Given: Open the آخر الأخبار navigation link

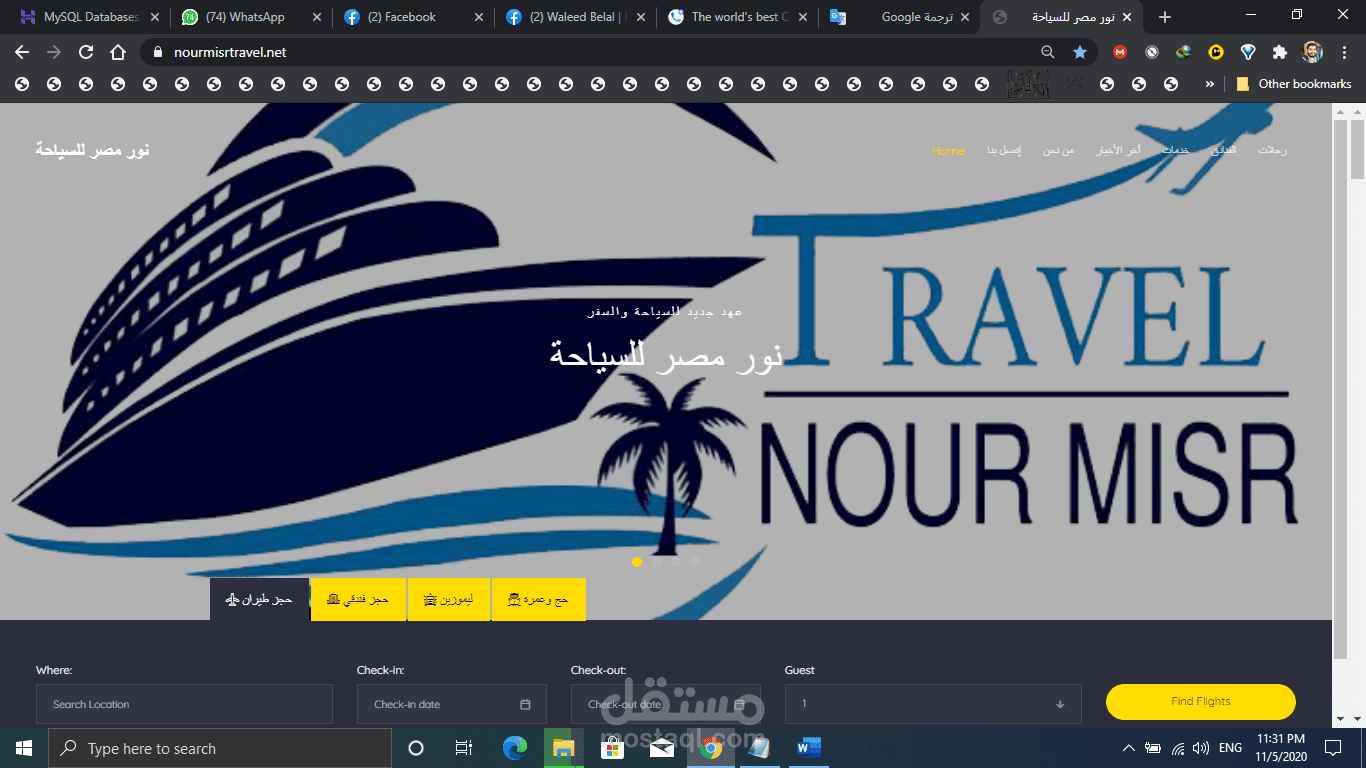Looking at the screenshot, I should (1119, 150).
